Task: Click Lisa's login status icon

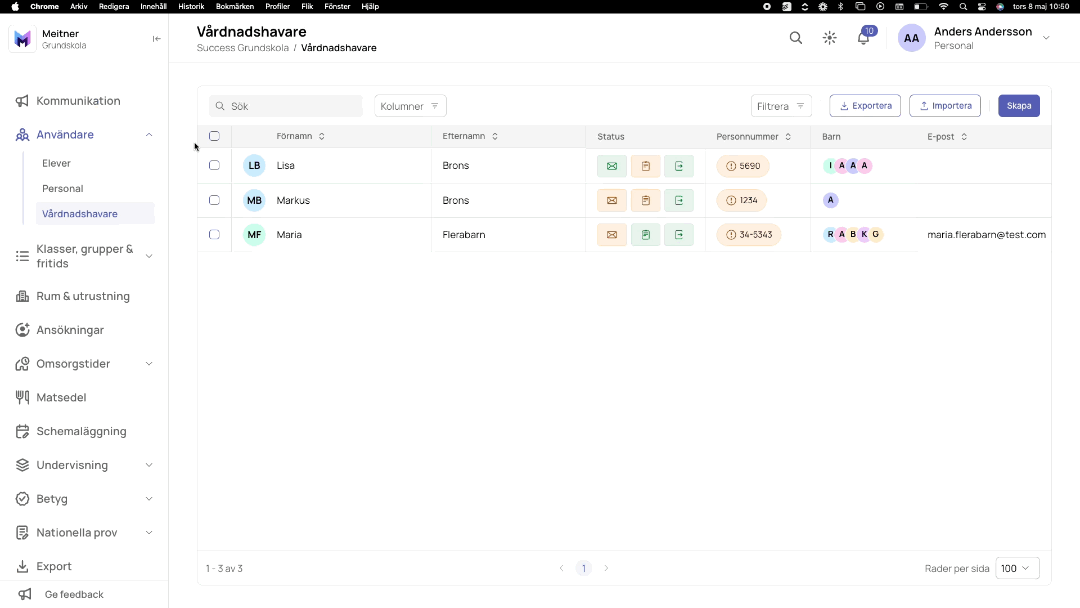Action: pos(678,166)
